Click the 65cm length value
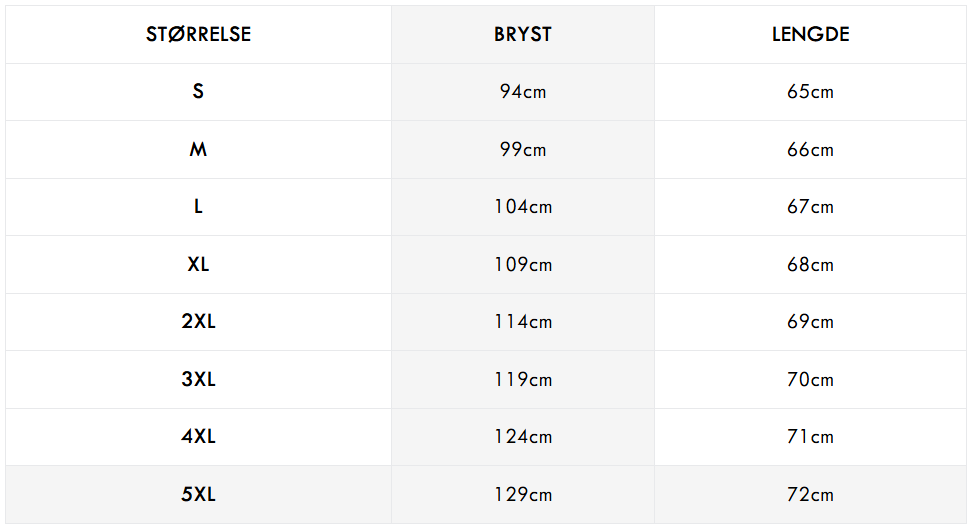The image size is (970, 531). pos(810,92)
